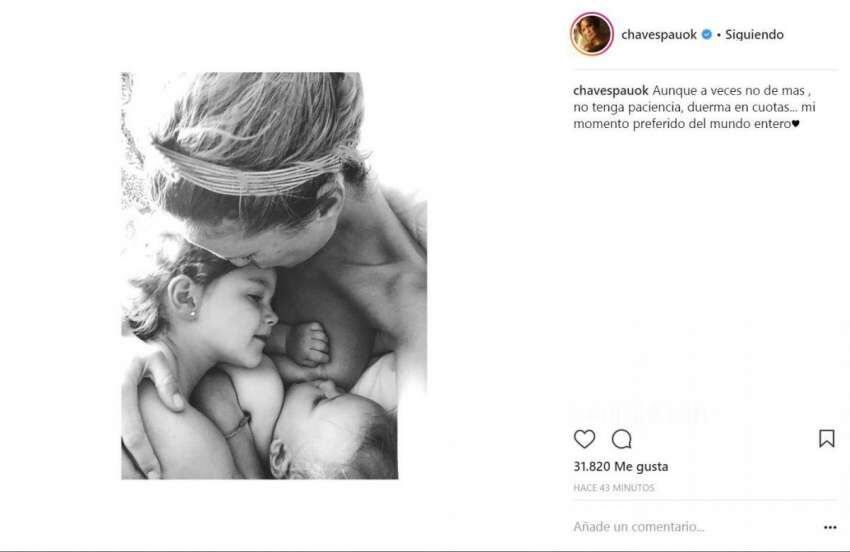Open the chavespauok profile picture
Viewport: 850px width, 552px height.
click(591, 34)
